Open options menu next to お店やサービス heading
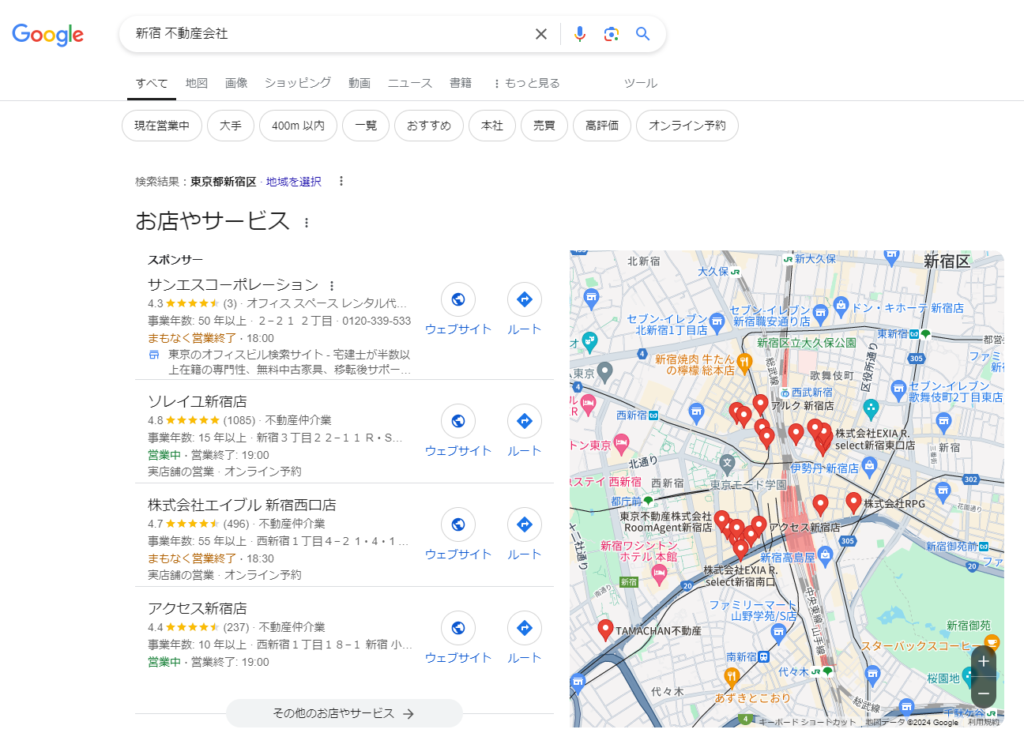The width and height of the screenshot is (1024, 733). coord(306,223)
